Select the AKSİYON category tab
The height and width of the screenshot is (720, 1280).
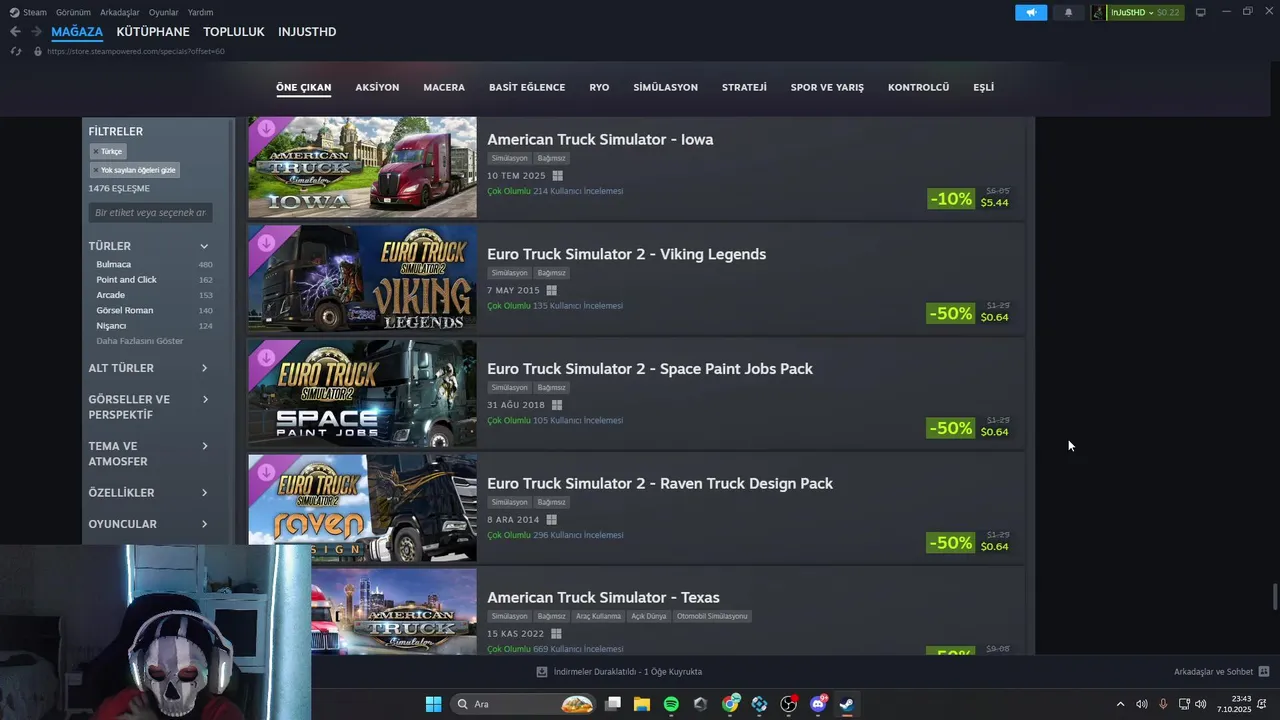(377, 87)
